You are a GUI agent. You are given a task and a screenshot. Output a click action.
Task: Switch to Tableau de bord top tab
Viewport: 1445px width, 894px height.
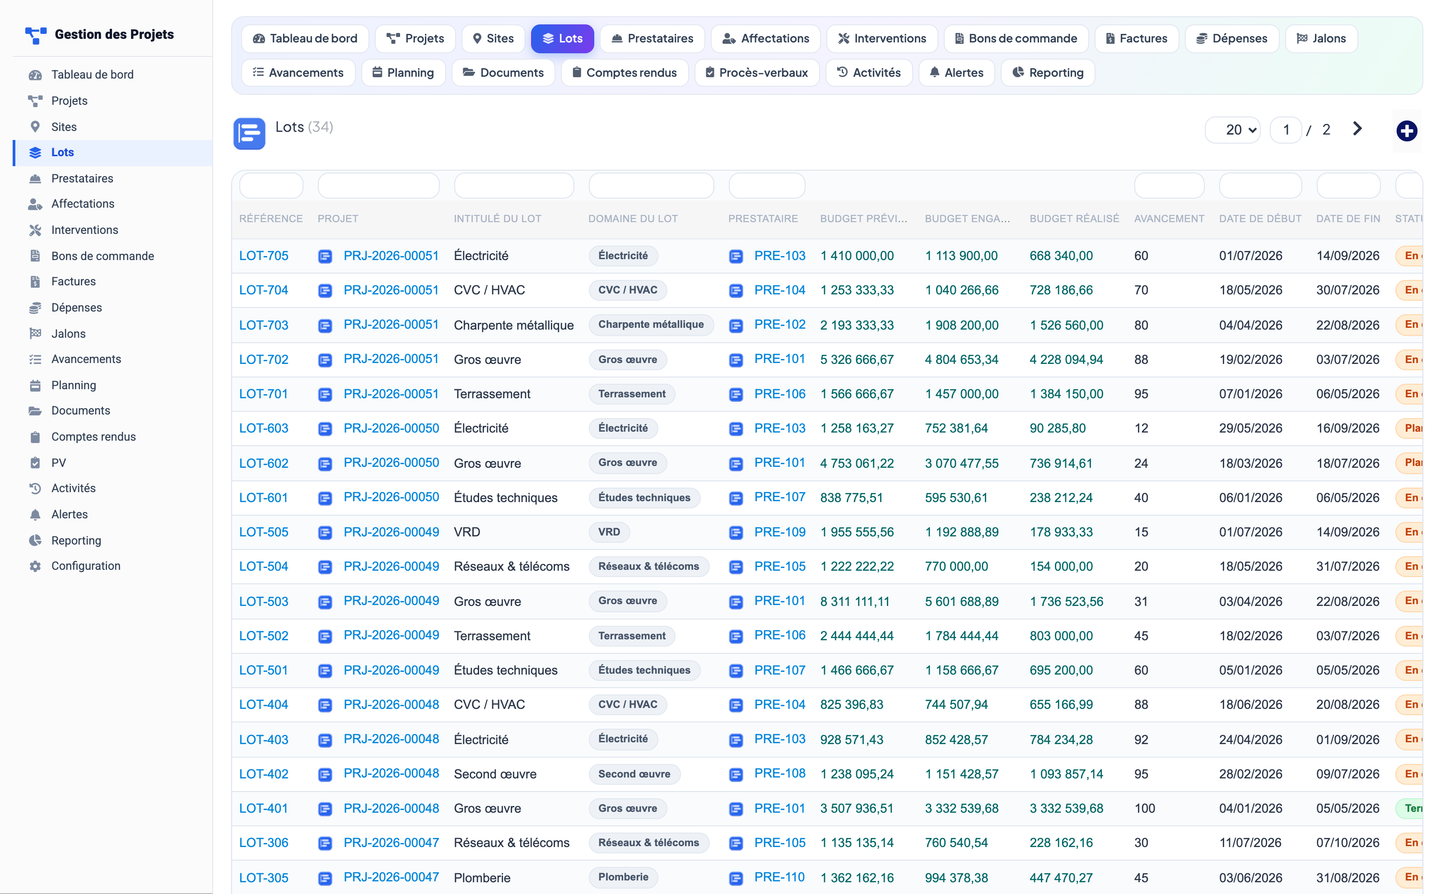[305, 39]
